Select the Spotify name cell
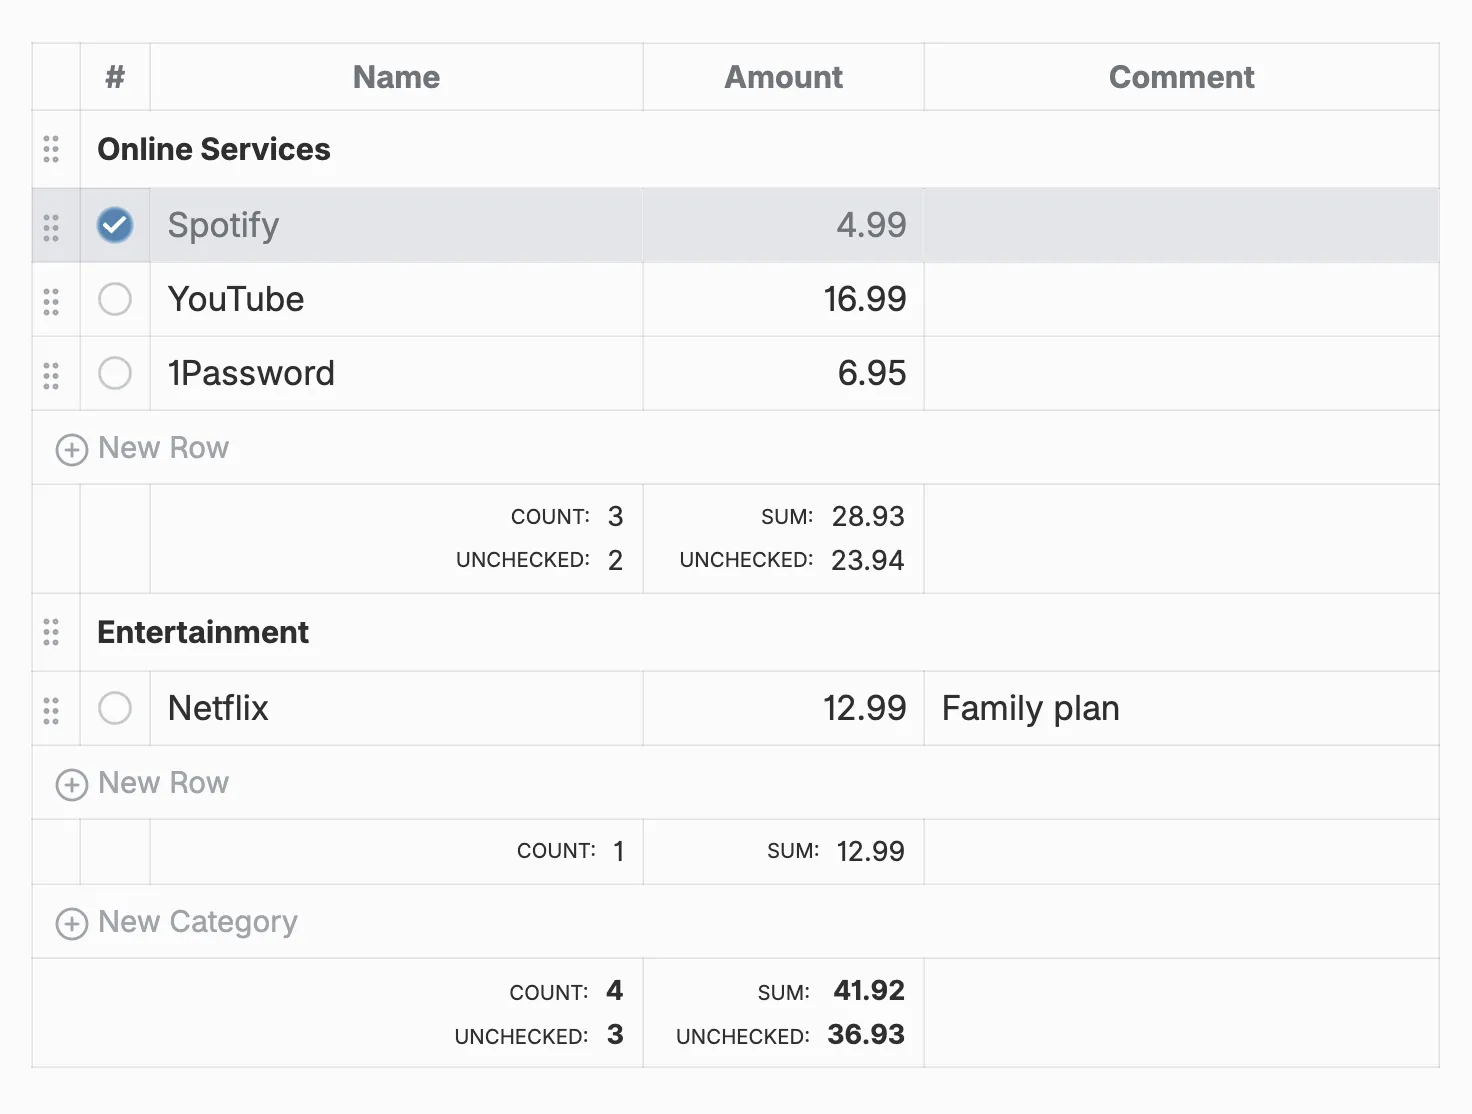1472x1114 pixels. tap(396, 225)
